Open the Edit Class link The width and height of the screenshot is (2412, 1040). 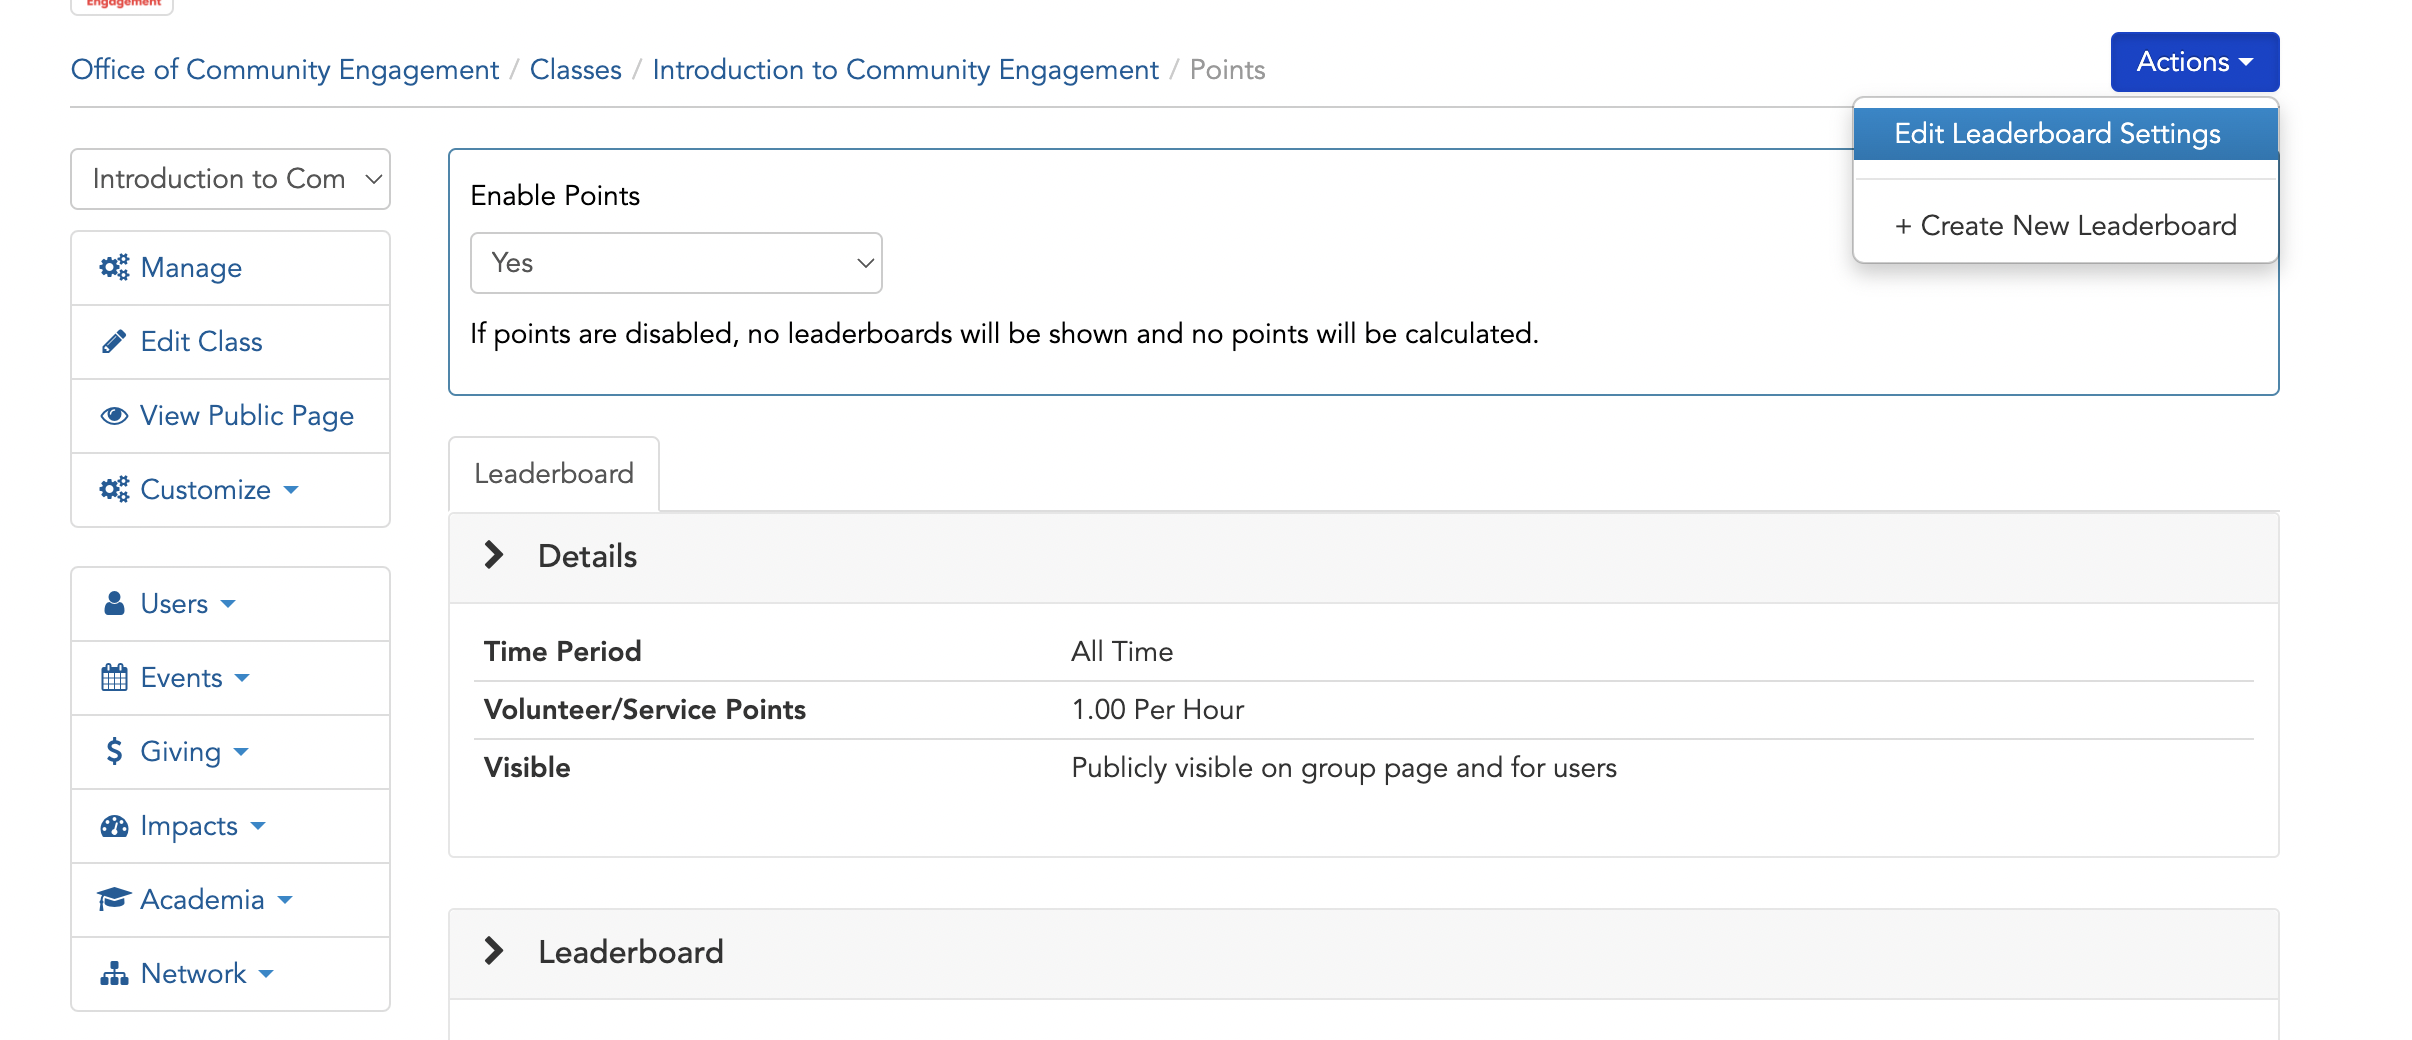point(231,342)
